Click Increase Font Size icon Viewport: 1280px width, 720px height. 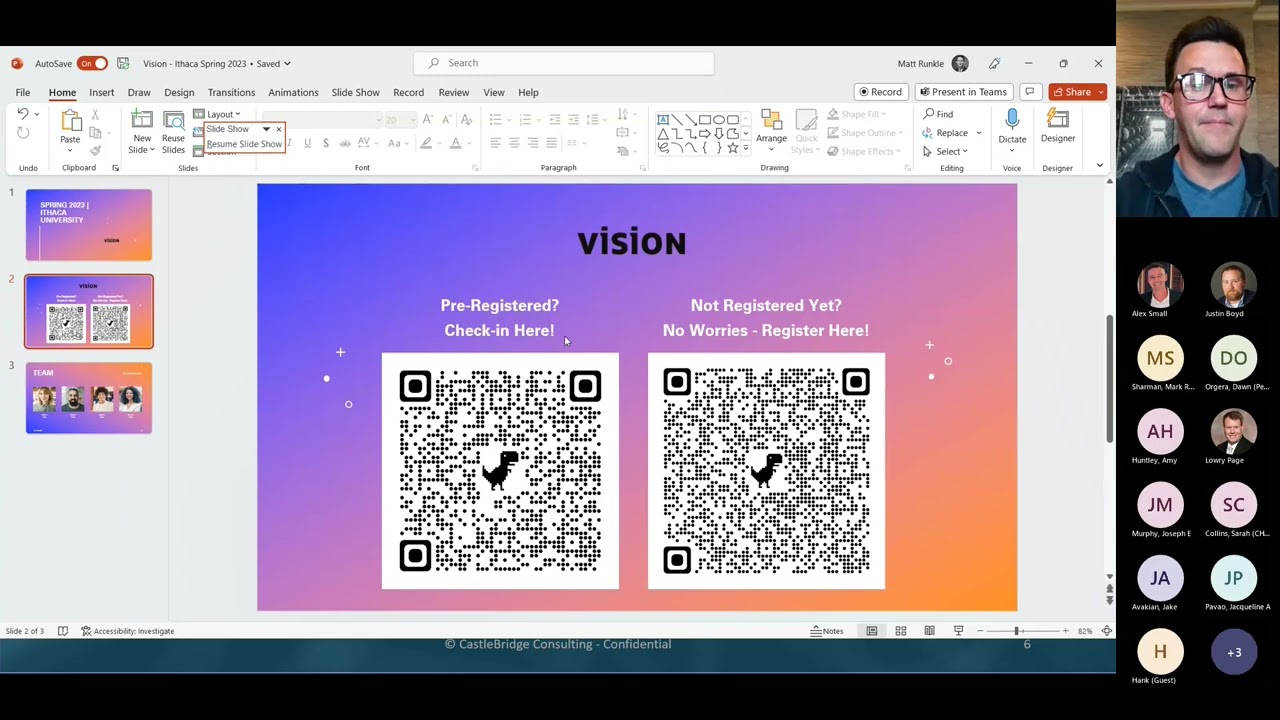tap(428, 119)
